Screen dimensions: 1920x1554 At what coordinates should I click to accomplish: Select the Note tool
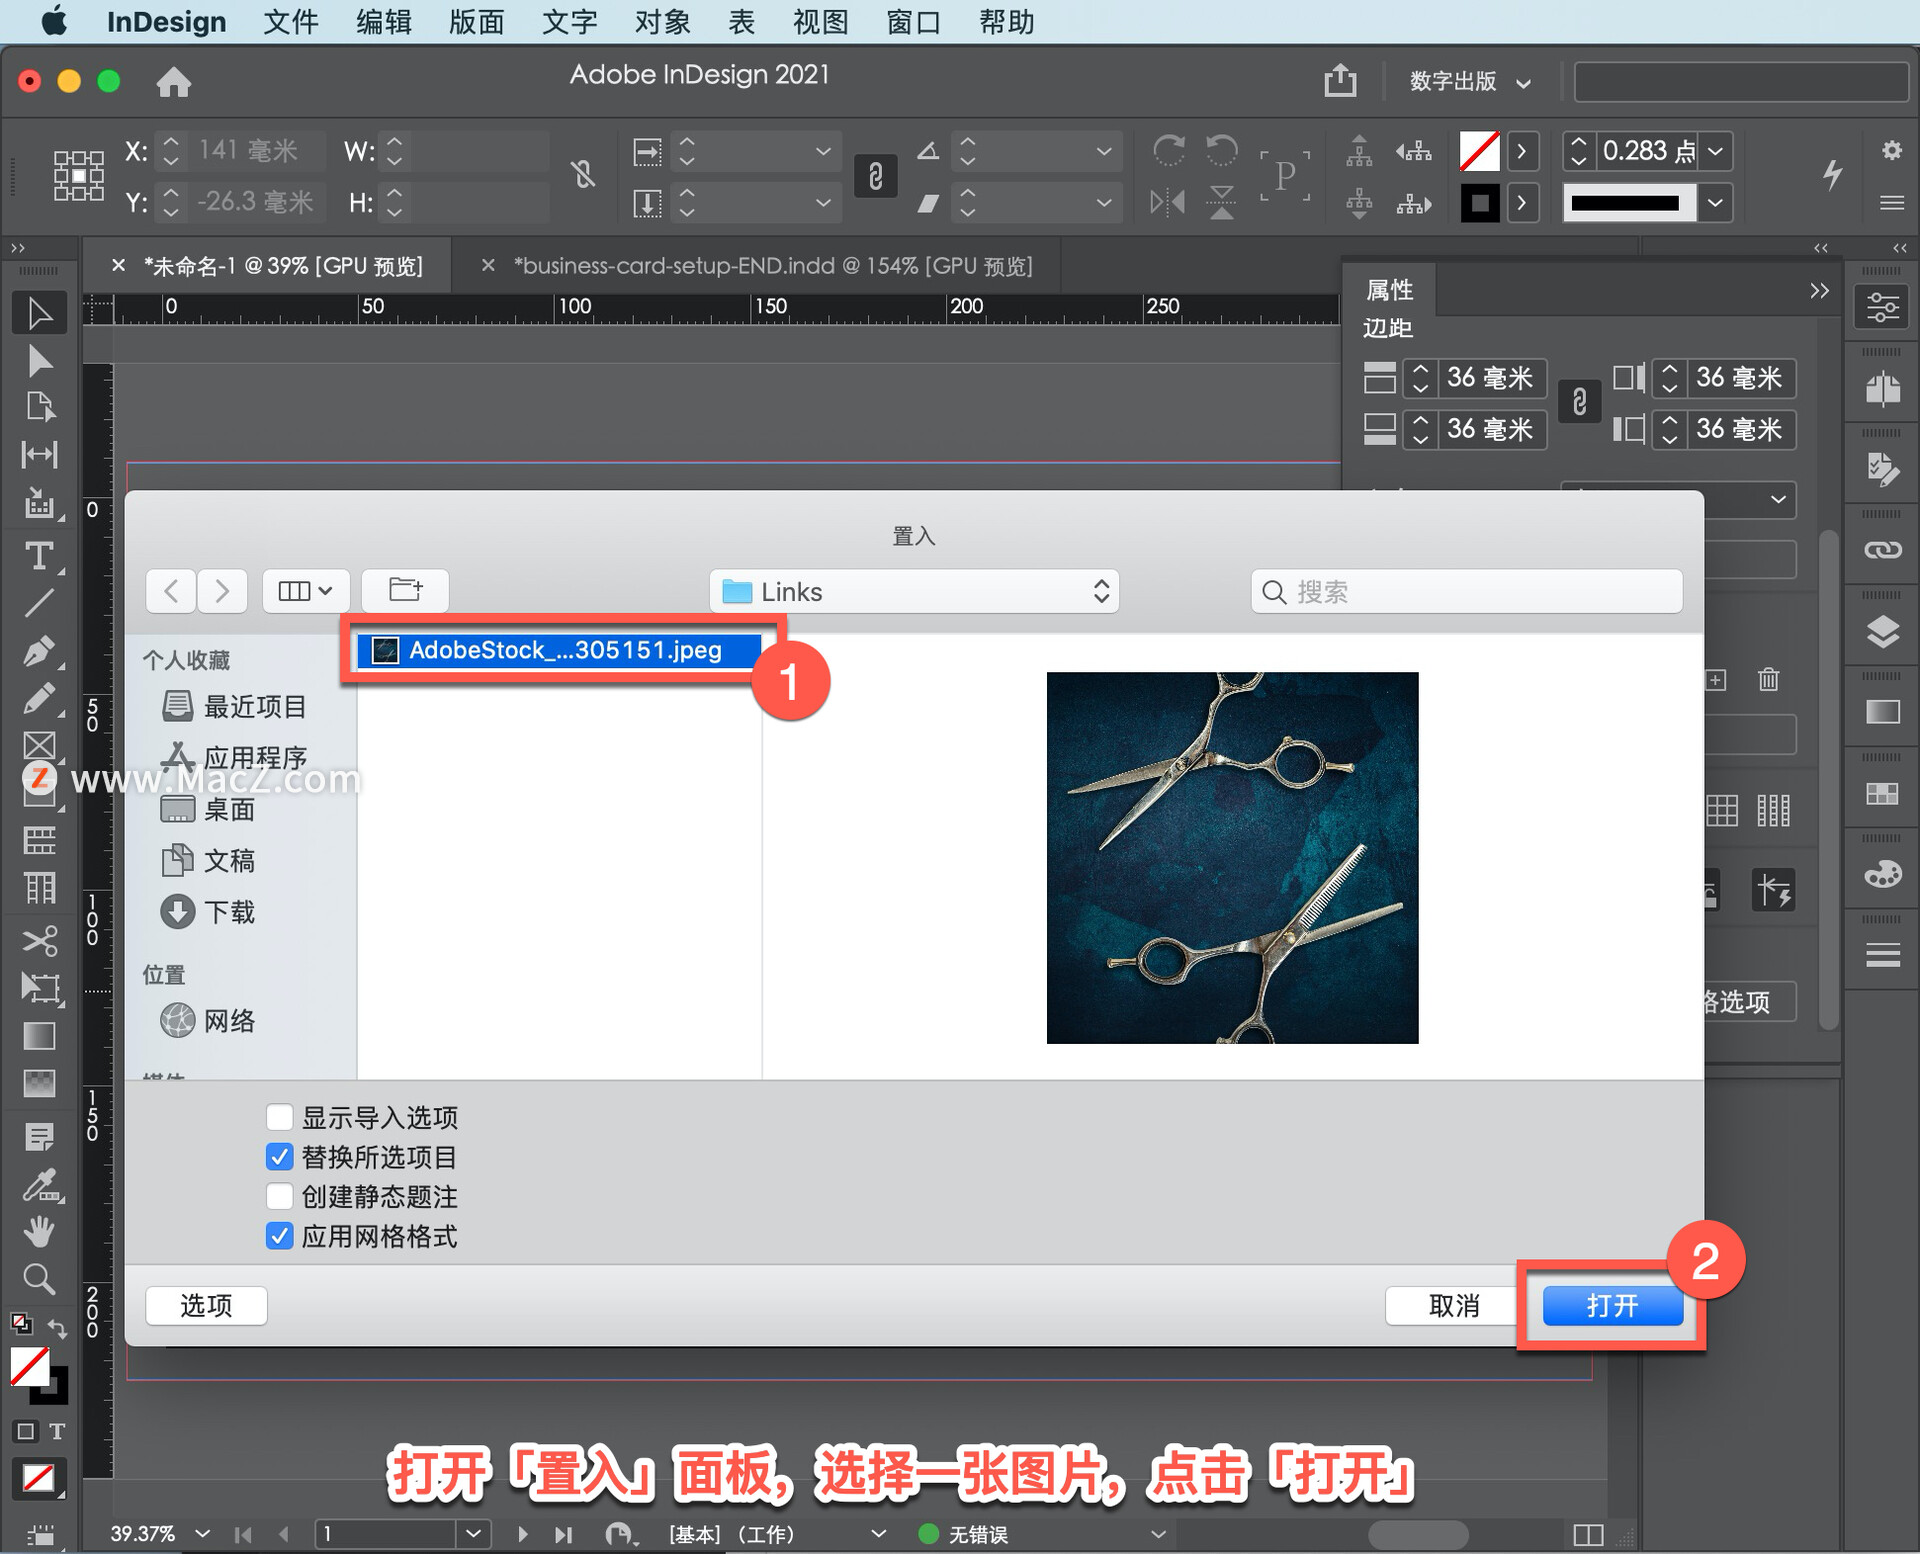(40, 1137)
